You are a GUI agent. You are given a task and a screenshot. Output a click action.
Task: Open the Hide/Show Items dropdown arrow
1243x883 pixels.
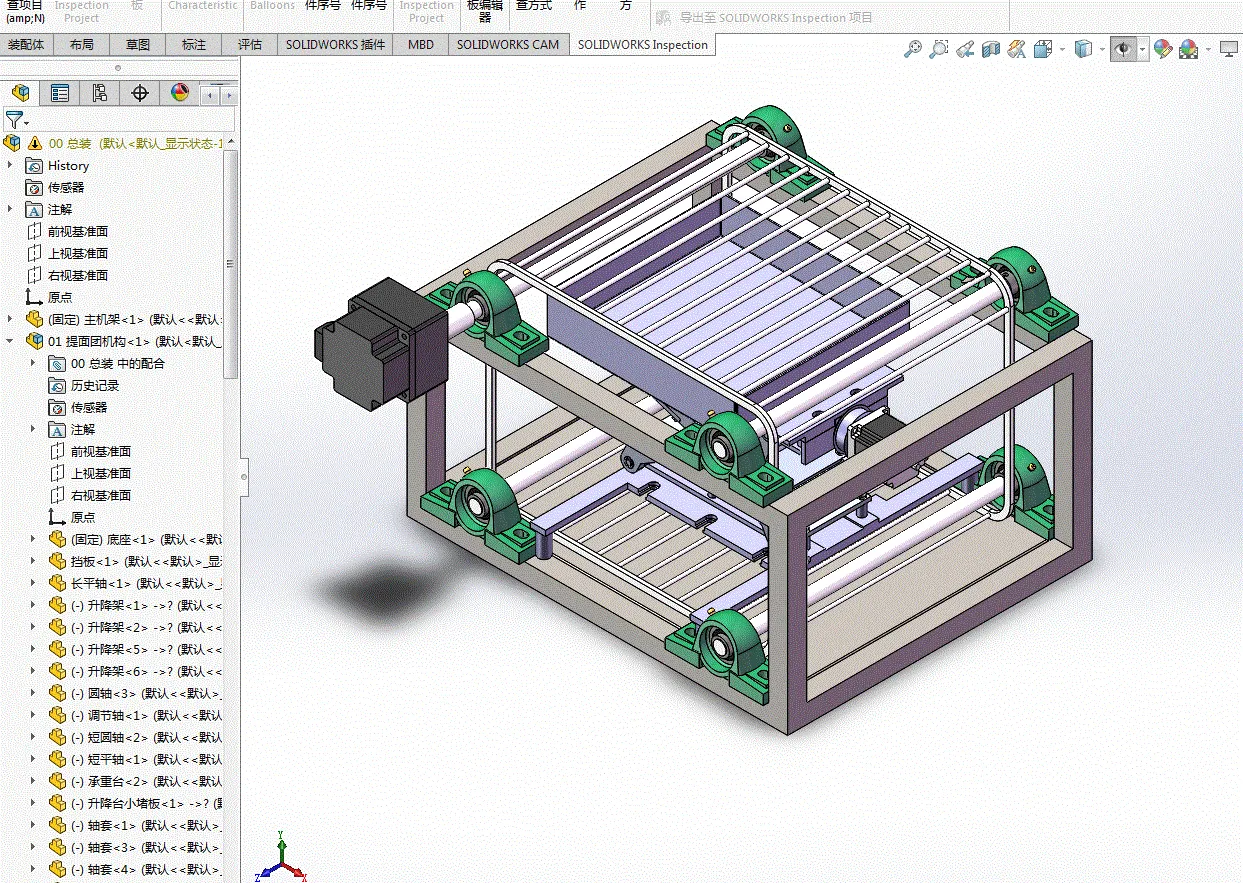(x=1143, y=49)
